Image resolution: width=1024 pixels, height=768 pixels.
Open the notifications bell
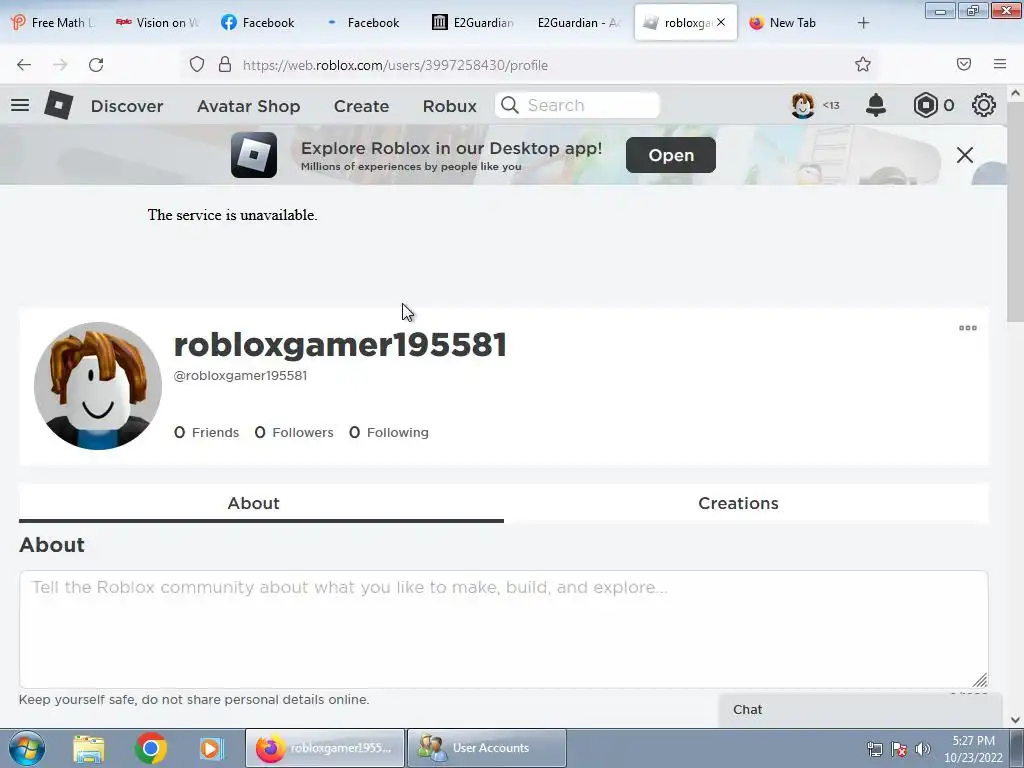(x=876, y=105)
